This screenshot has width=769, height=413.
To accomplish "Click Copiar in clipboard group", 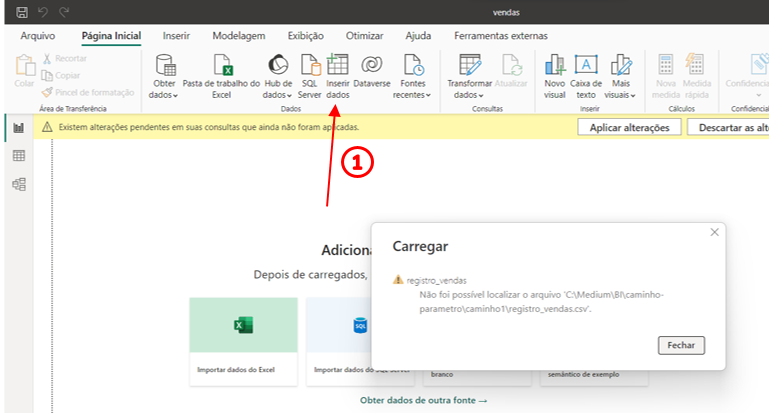I will point(61,76).
